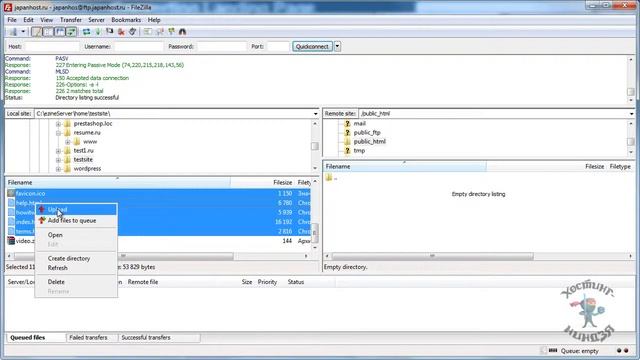This screenshot has height=360, width=640.
Task: Open the Site Manager icon
Action: coord(13,32)
